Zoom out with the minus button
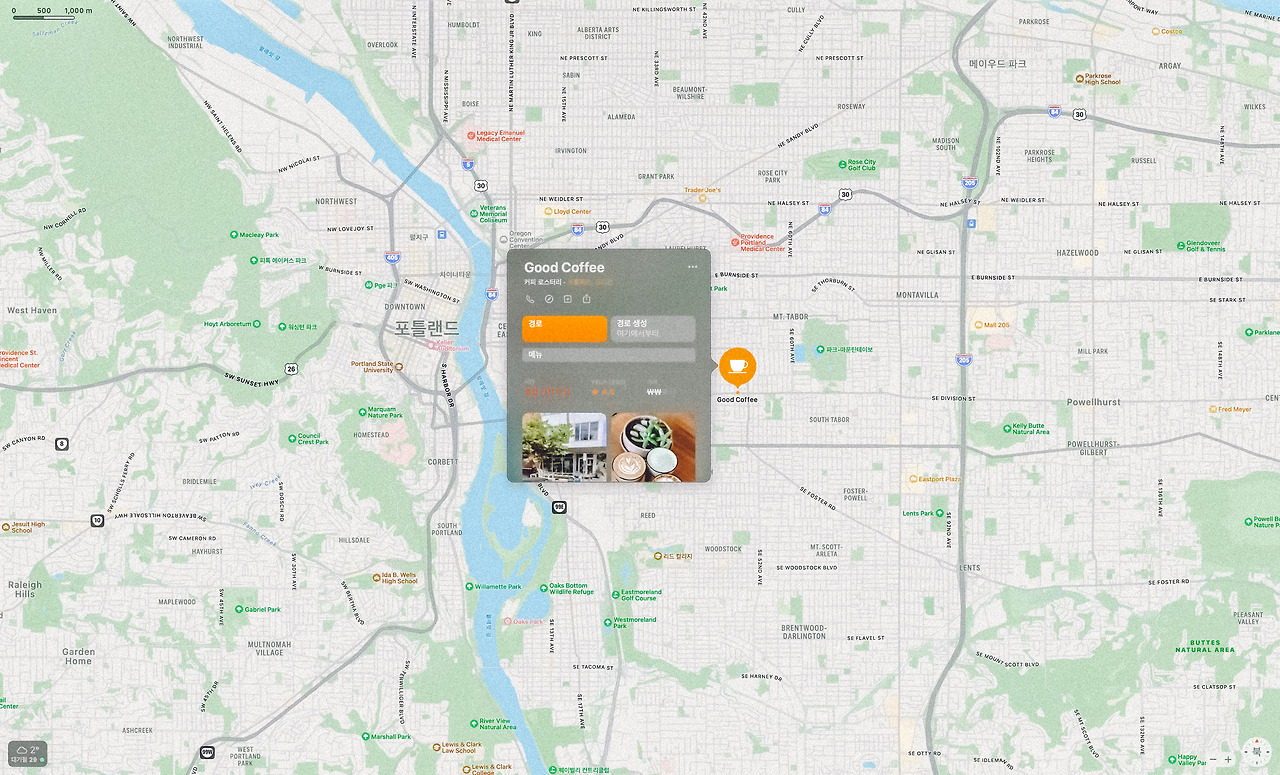Image resolution: width=1280 pixels, height=775 pixels. [x=1213, y=760]
